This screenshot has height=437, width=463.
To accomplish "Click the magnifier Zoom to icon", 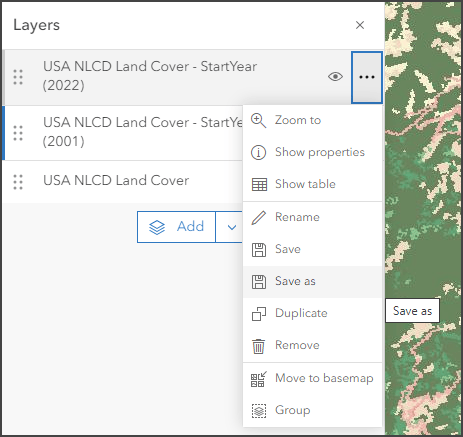I will coord(258,121).
